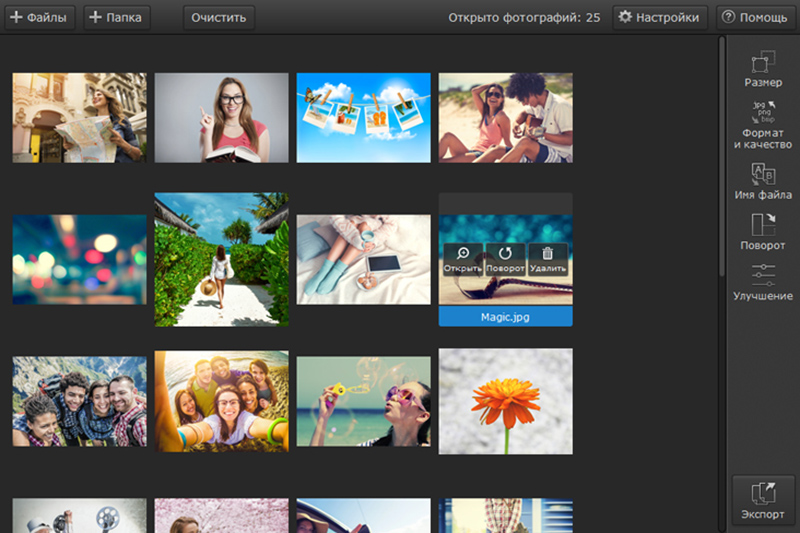The height and width of the screenshot is (533, 800).
Task: Click the Размер (resize) icon
Action: (763, 63)
